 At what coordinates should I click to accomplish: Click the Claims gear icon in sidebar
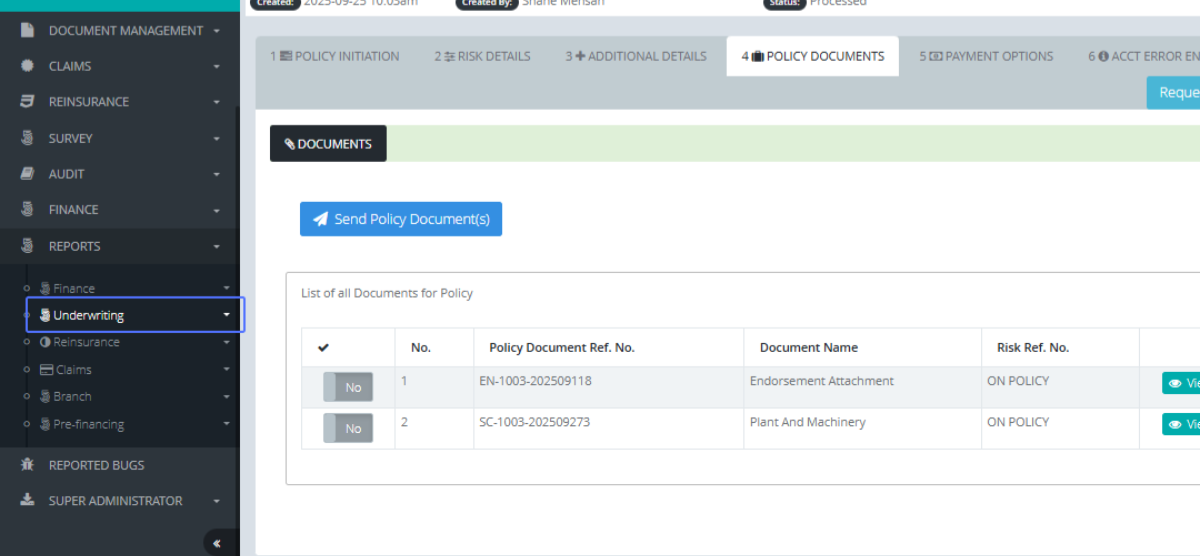[28, 66]
